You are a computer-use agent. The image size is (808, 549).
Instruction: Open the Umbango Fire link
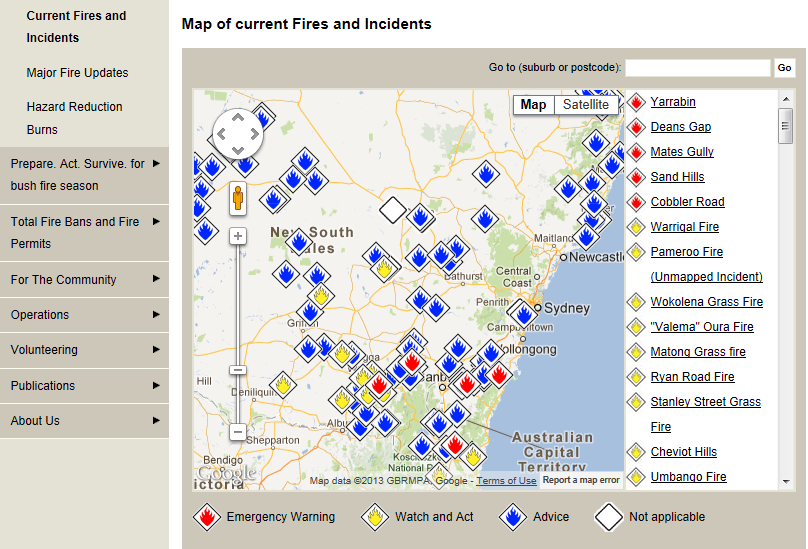click(688, 477)
